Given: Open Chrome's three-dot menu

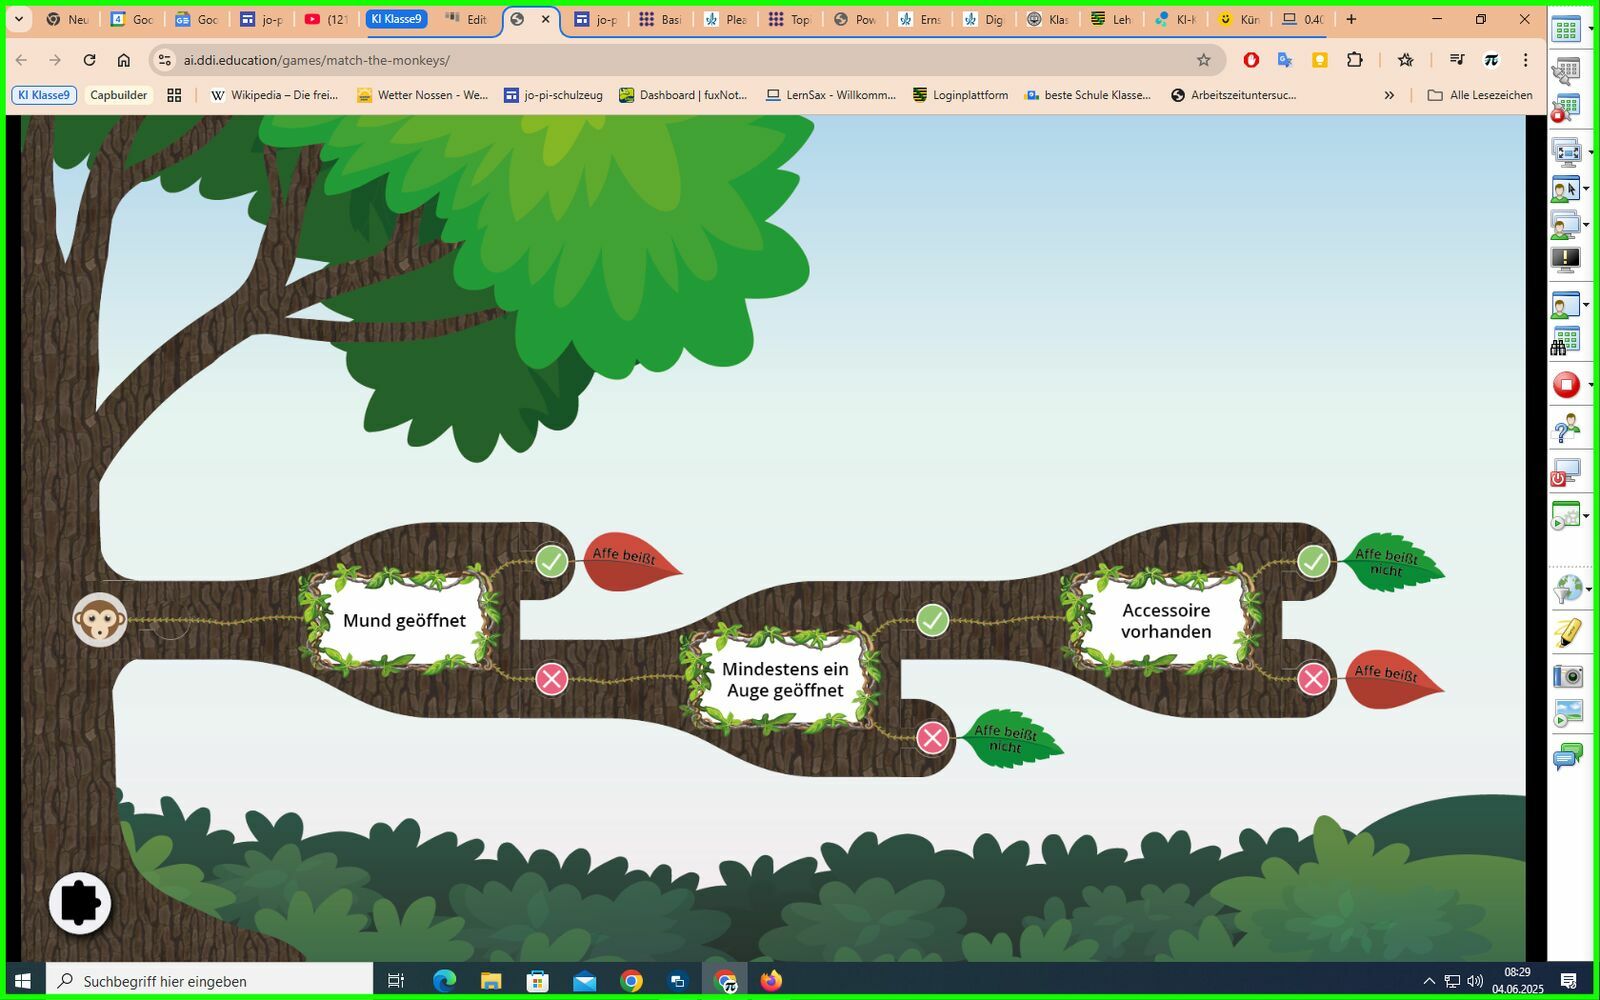Looking at the screenshot, I should click(x=1525, y=60).
